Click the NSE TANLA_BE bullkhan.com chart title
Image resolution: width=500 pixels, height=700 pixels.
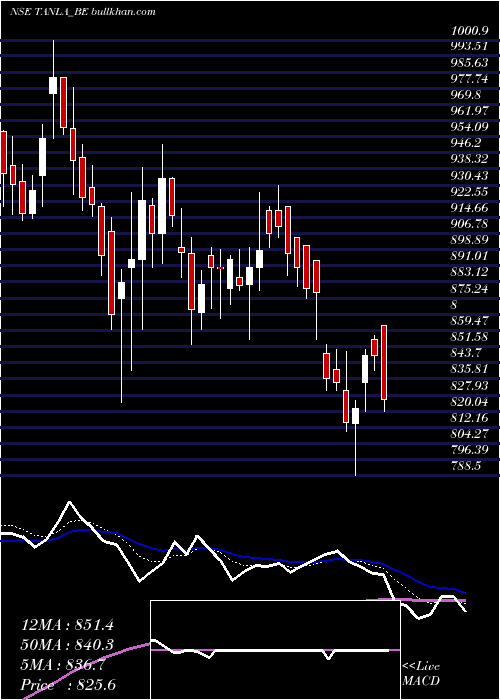point(83,12)
